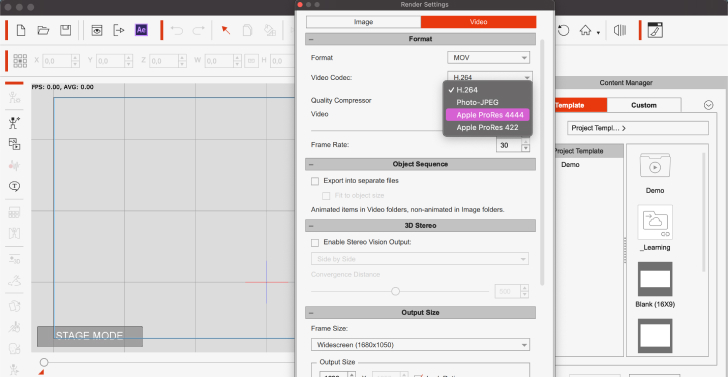Open the Custom tab in Content Manager
728x377 pixels.
pyautogui.click(x=644, y=105)
